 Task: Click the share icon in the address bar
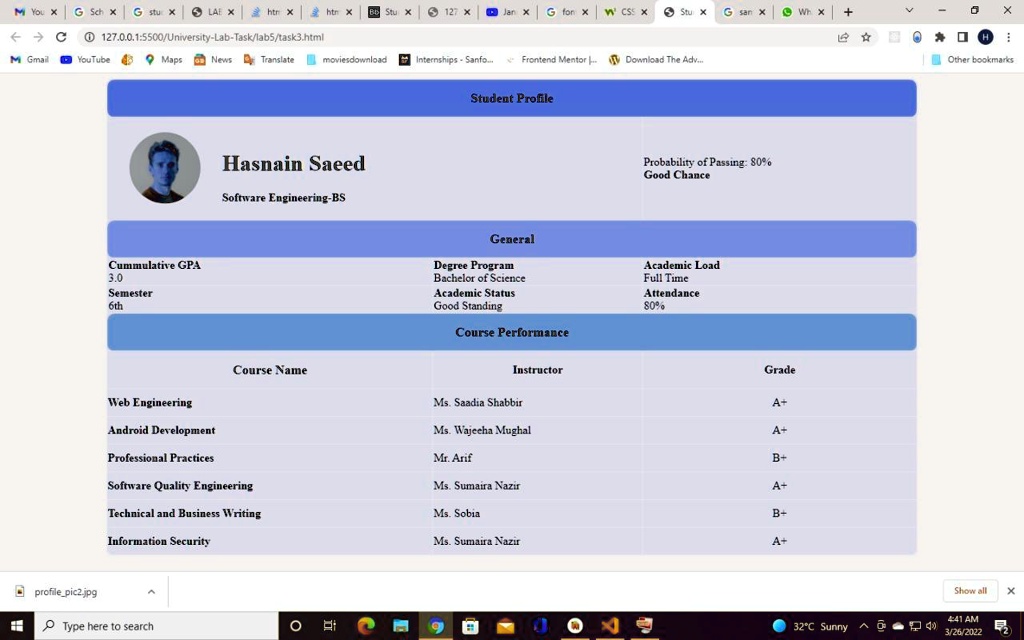(843, 36)
